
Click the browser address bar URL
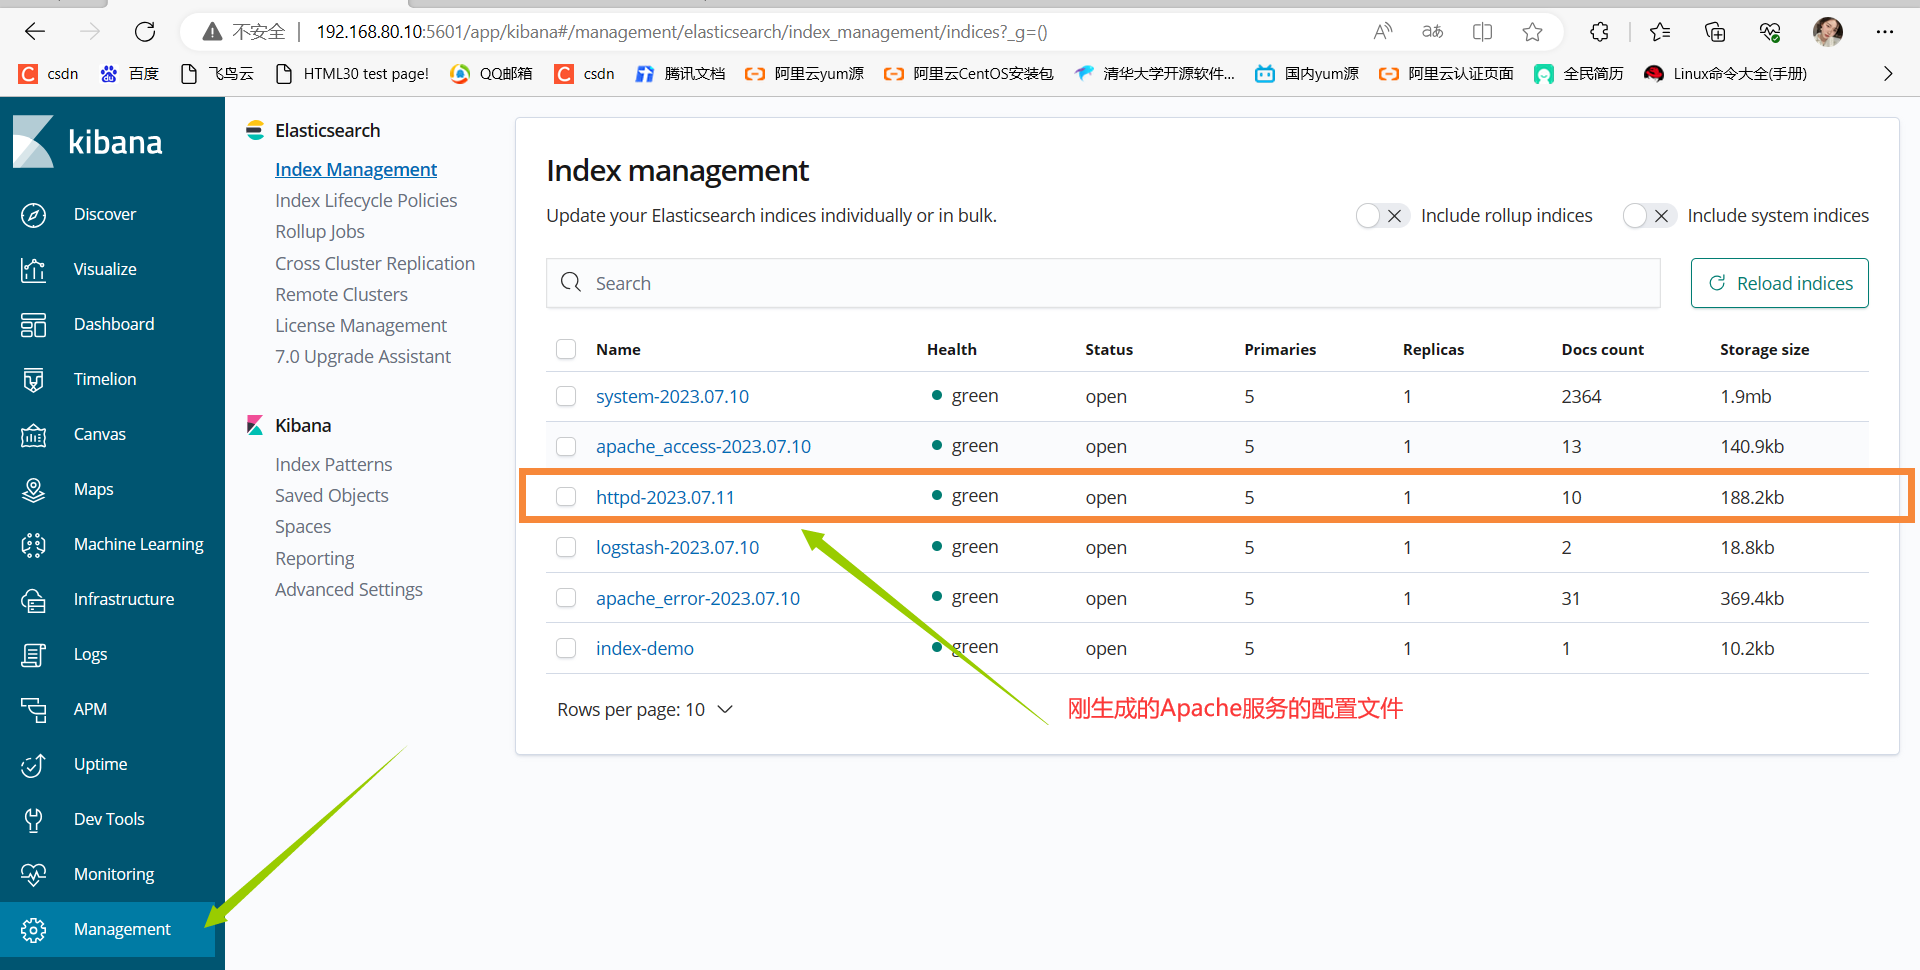[681, 32]
